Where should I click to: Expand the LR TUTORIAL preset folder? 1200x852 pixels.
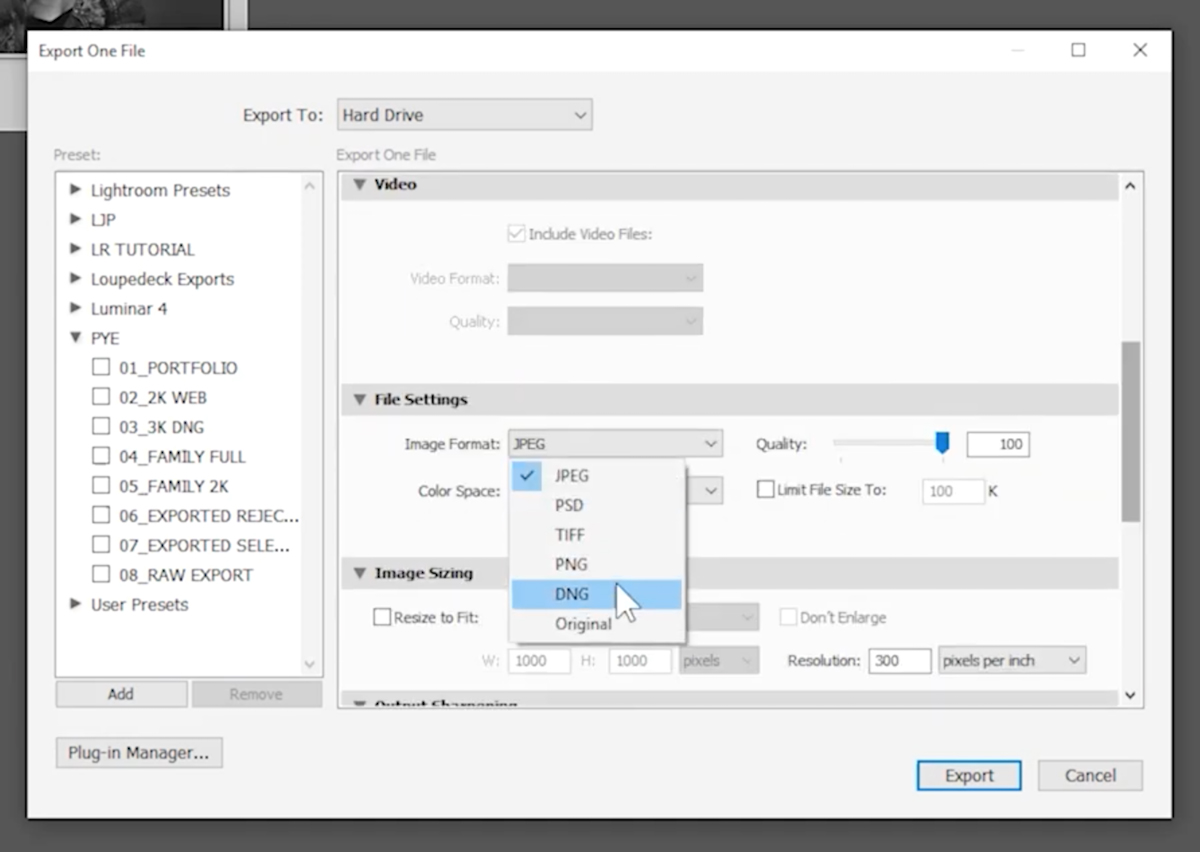(x=75, y=249)
